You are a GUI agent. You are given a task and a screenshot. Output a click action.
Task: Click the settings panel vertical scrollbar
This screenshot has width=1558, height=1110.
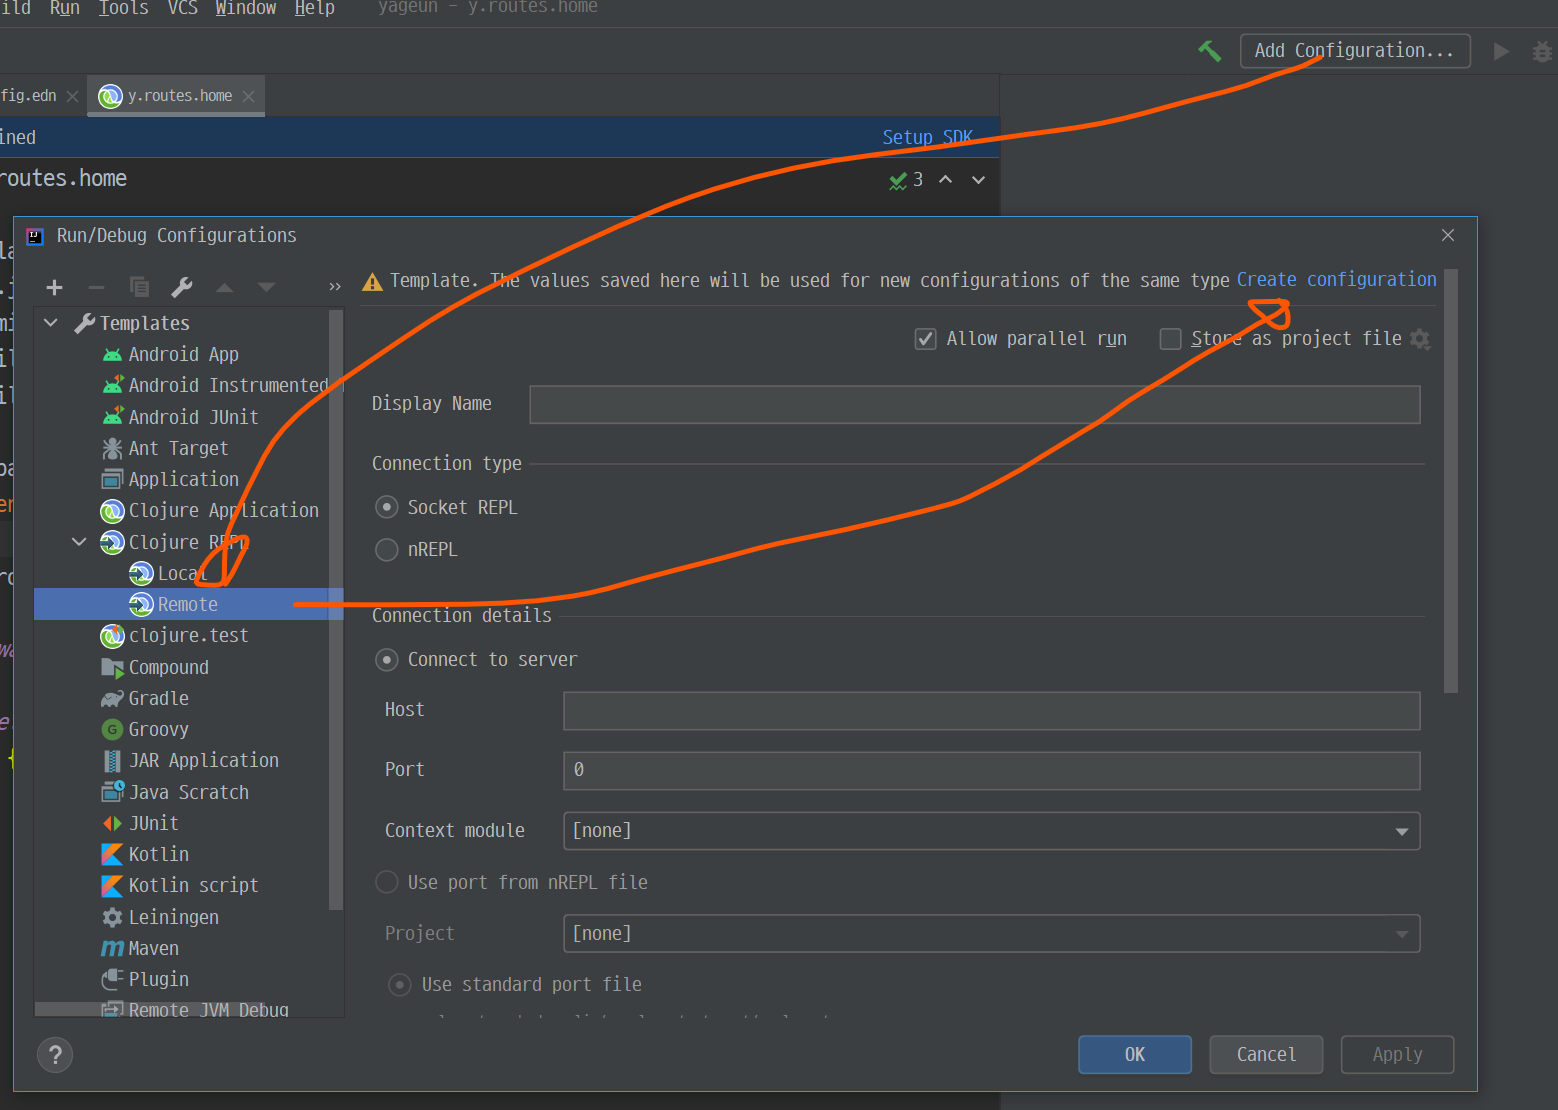[1451, 481]
